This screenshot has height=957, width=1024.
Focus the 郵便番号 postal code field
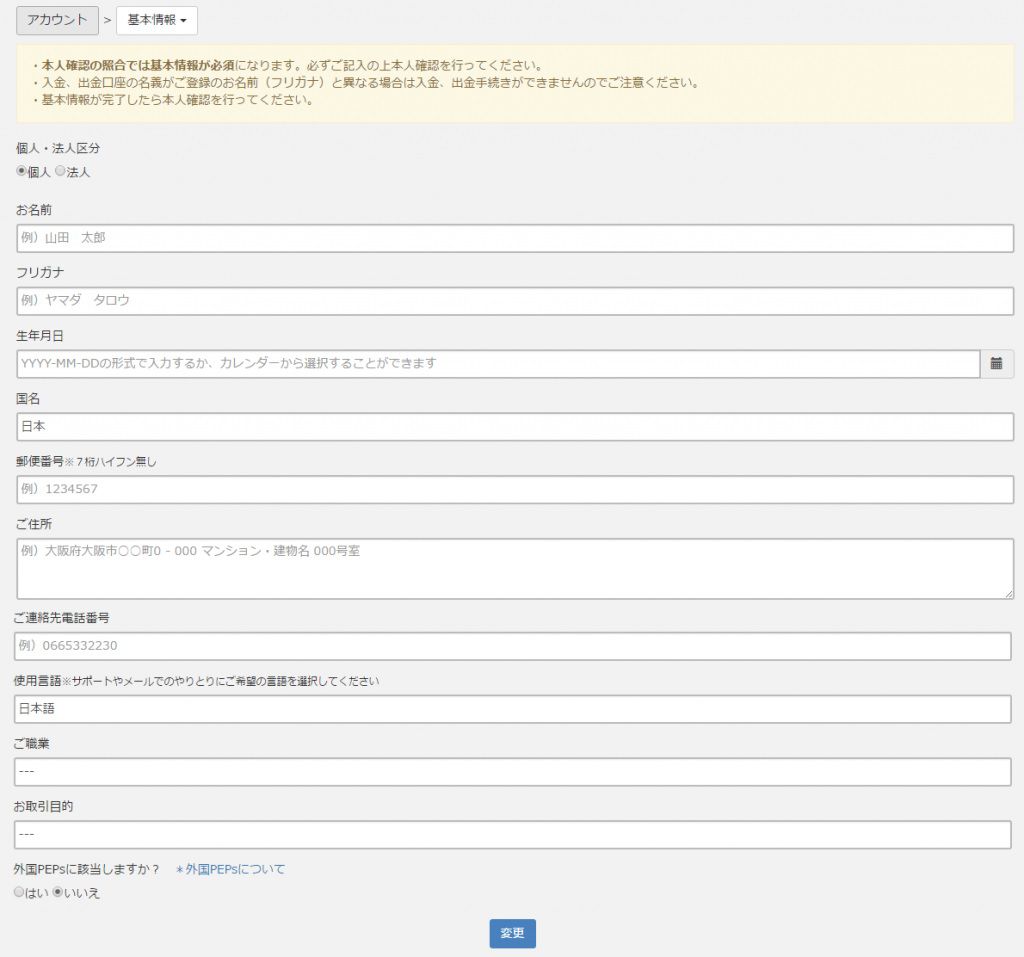coord(514,490)
